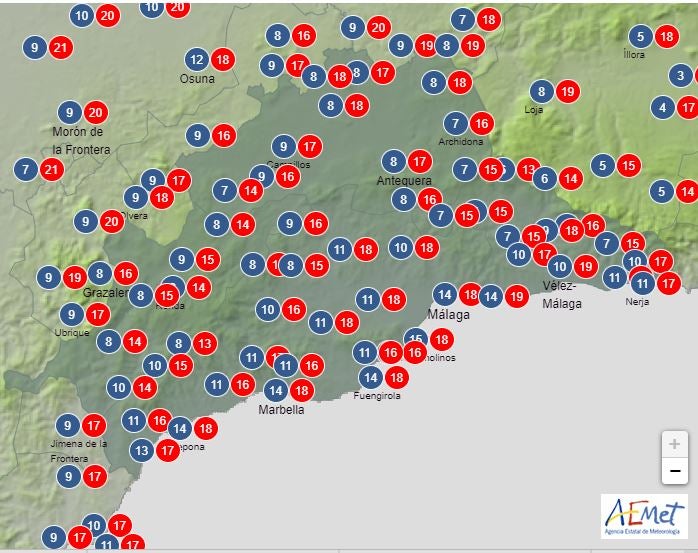This screenshot has width=698, height=553.
Task: Select red 19 marker above Vélez-Málaga
Action: [585, 267]
